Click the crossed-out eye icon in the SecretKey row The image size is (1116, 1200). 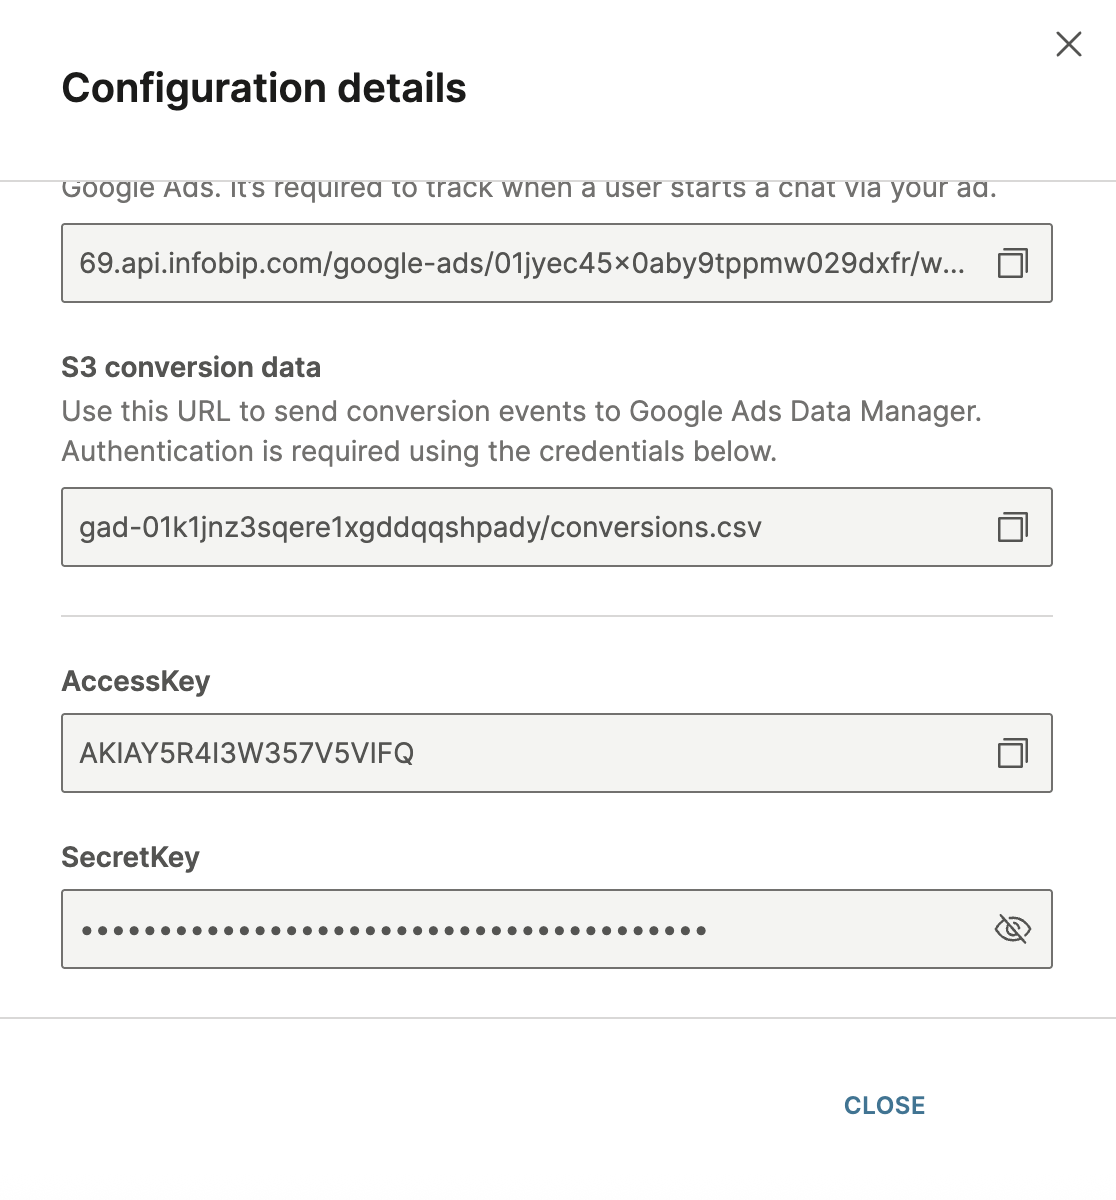(1013, 929)
